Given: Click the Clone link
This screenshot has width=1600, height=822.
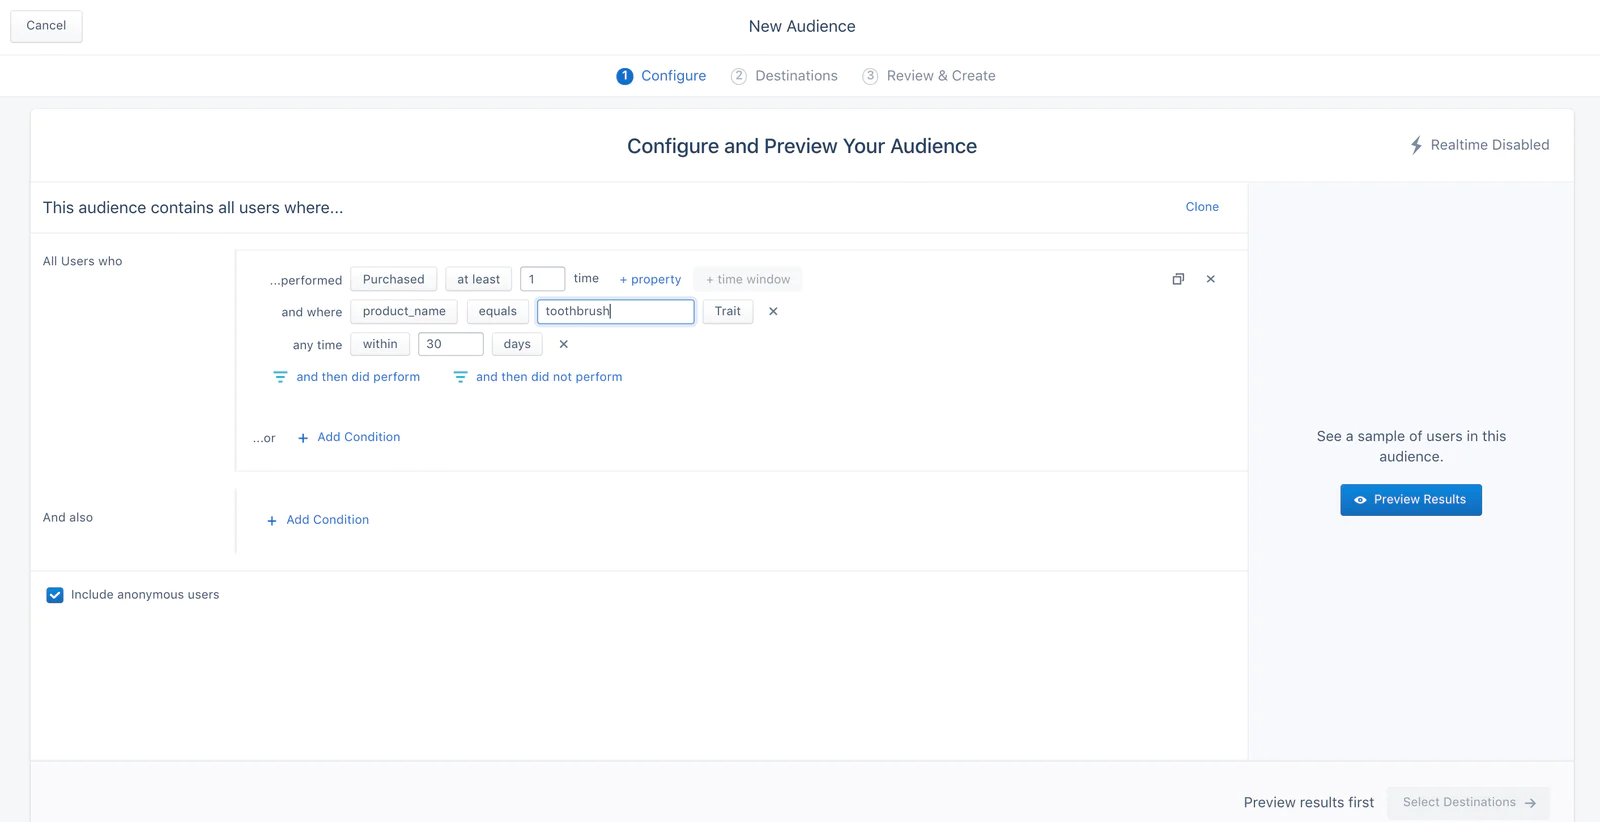Looking at the screenshot, I should (x=1202, y=207).
